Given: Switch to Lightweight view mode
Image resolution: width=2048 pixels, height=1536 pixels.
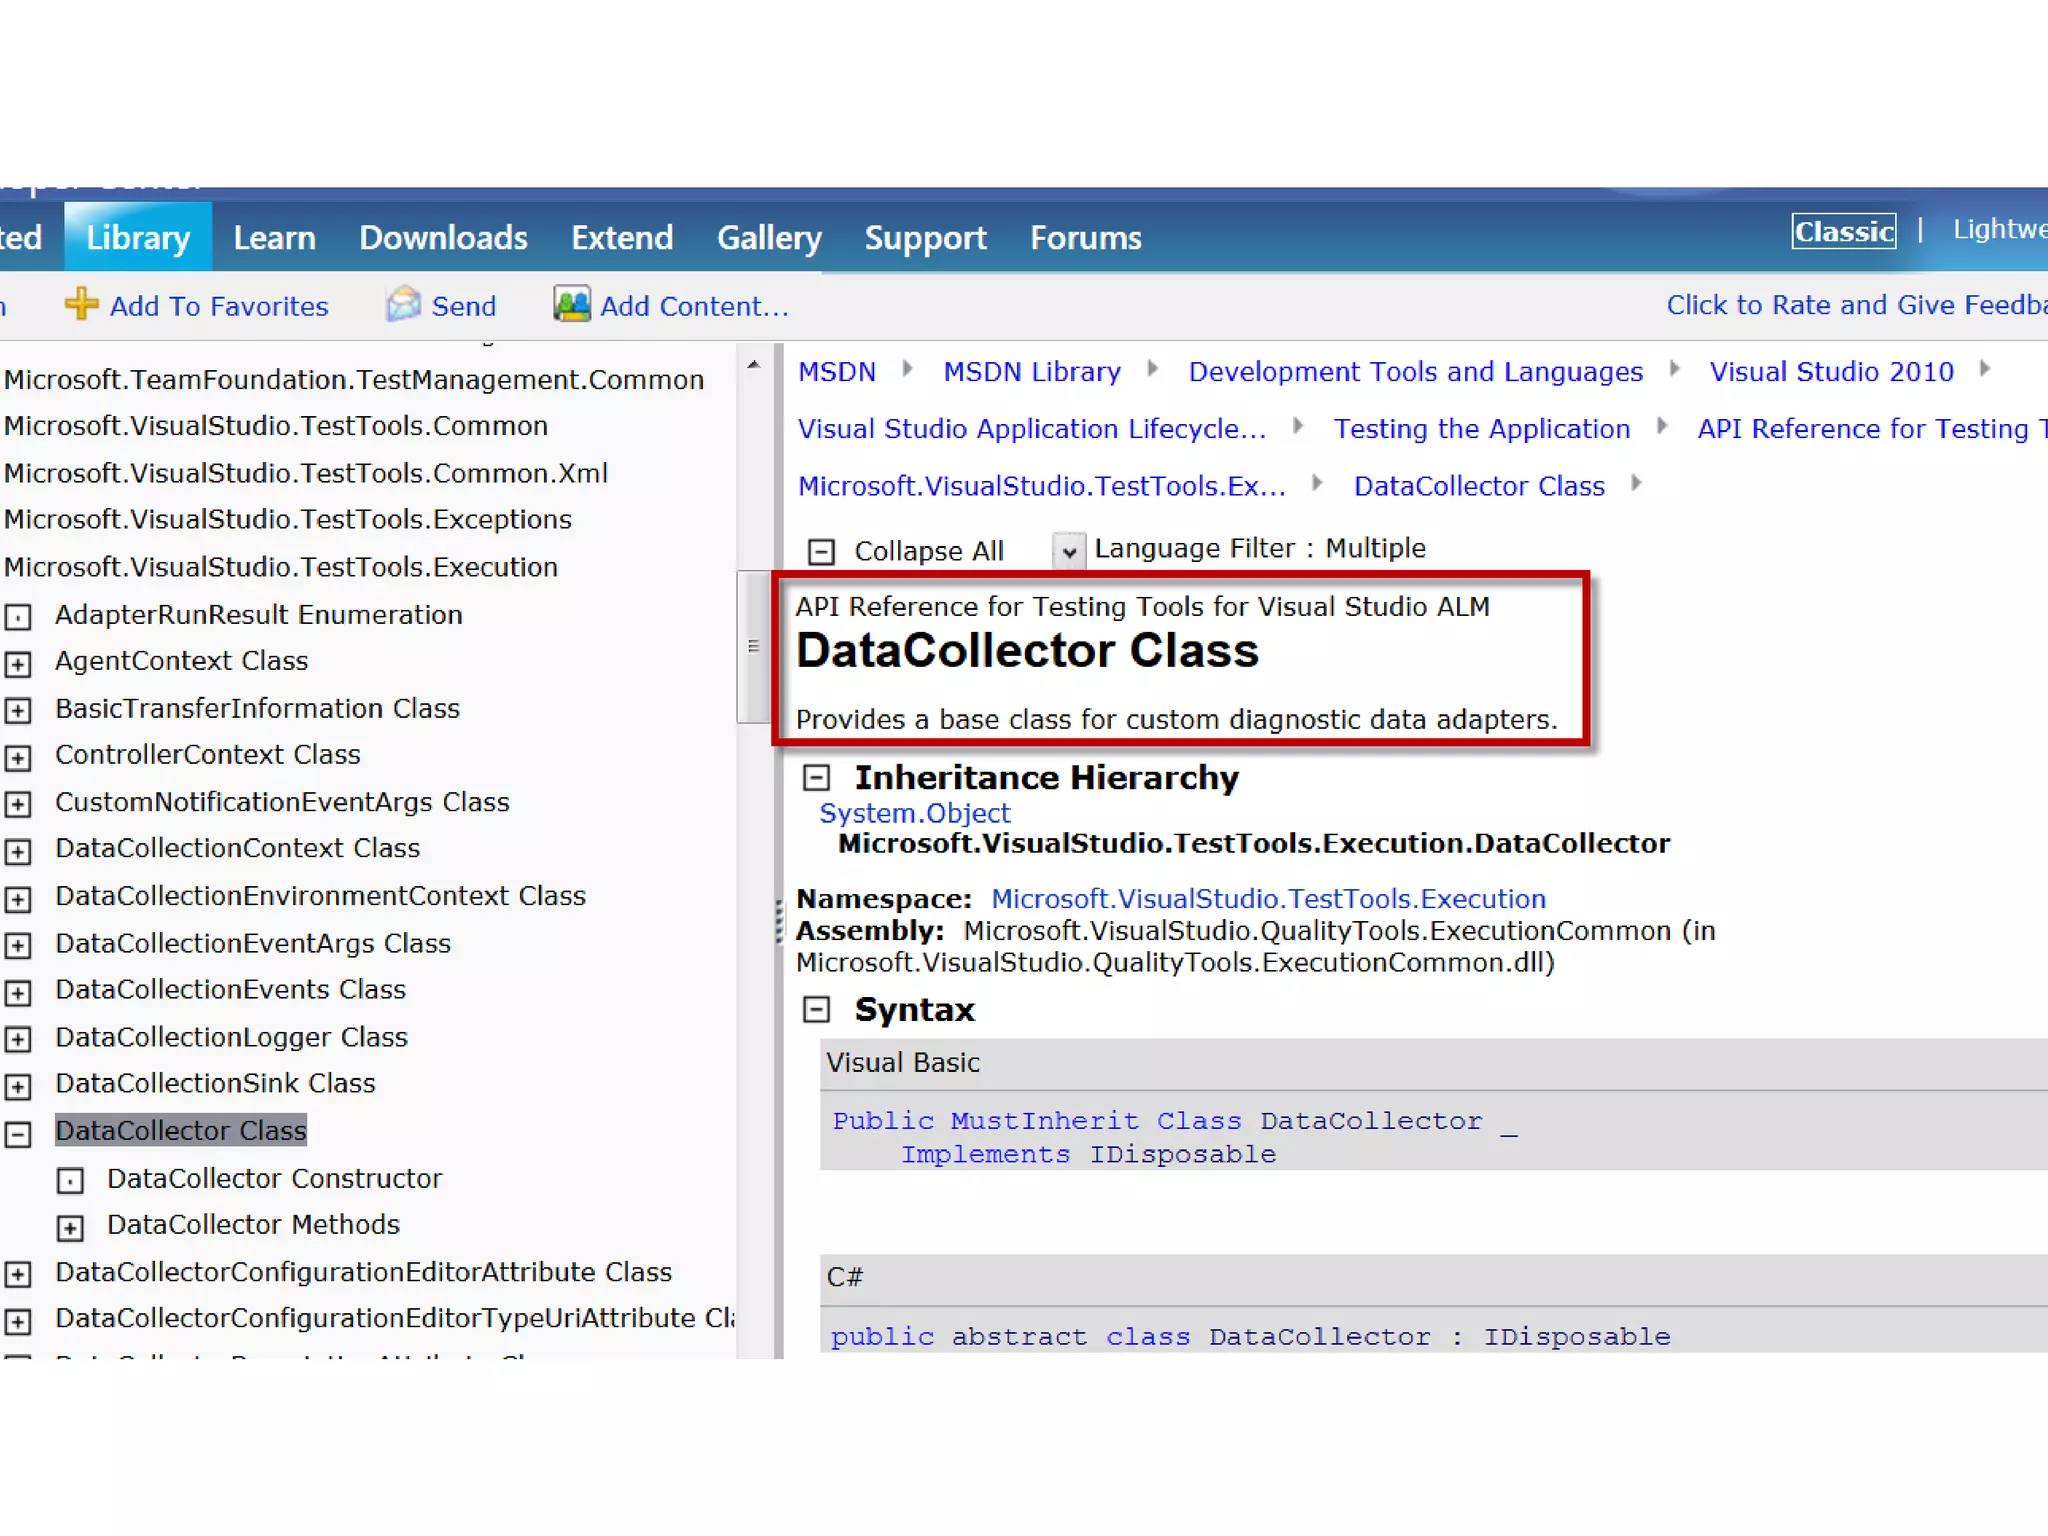Looking at the screenshot, I should pyautogui.click(x=1998, y=229).
